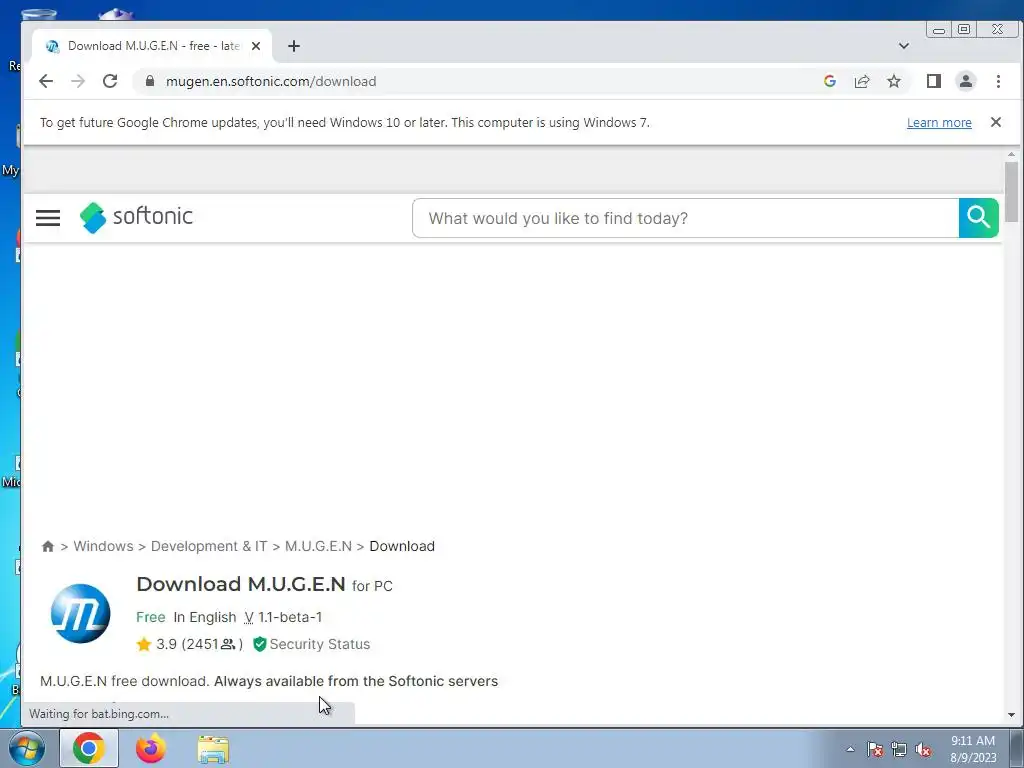Click the network tray icon
This screenshot has width=1024, height=768.
(899, 749)
